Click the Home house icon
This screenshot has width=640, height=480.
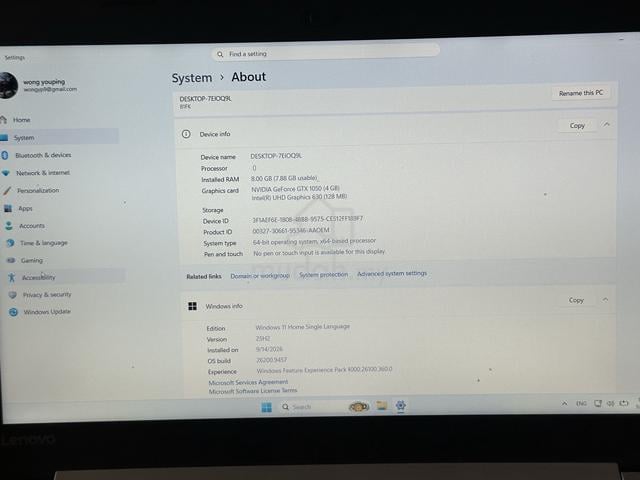(x=3, y=120)
